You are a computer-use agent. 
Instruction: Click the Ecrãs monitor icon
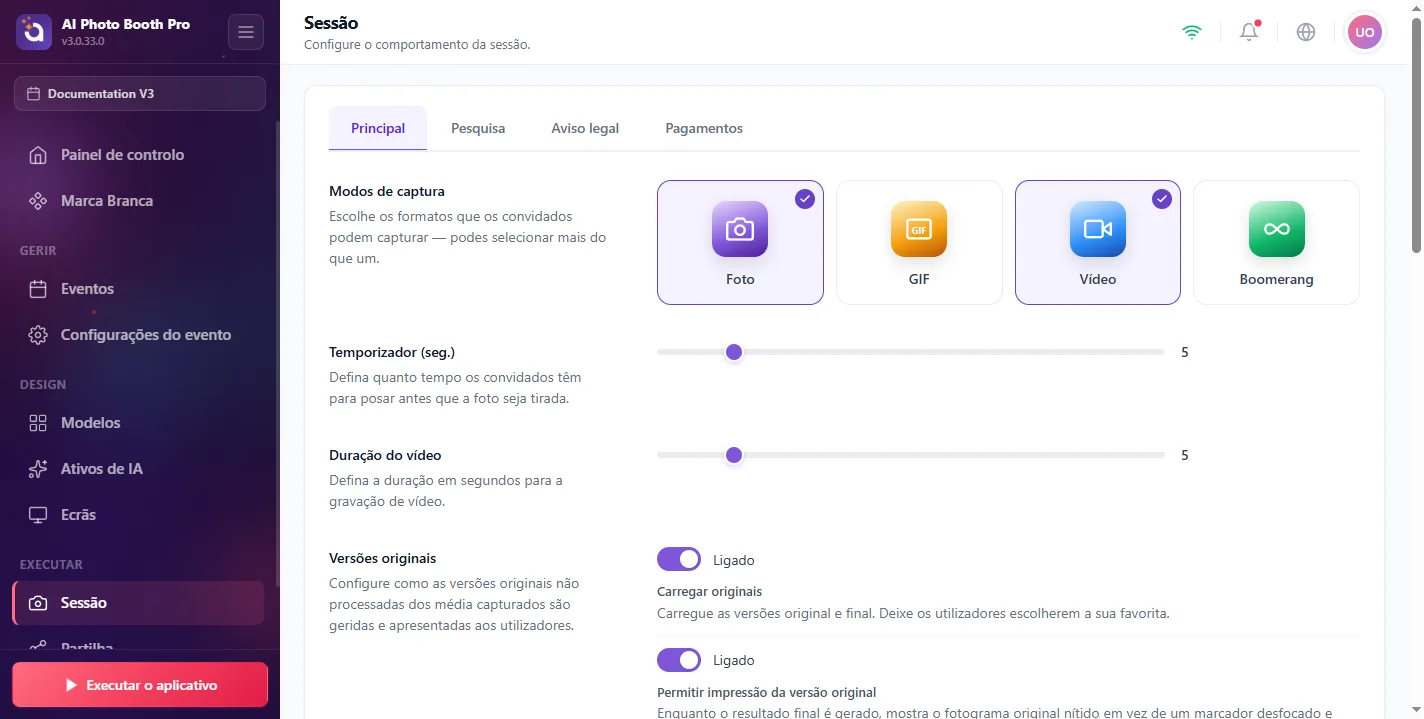[38, 515]
